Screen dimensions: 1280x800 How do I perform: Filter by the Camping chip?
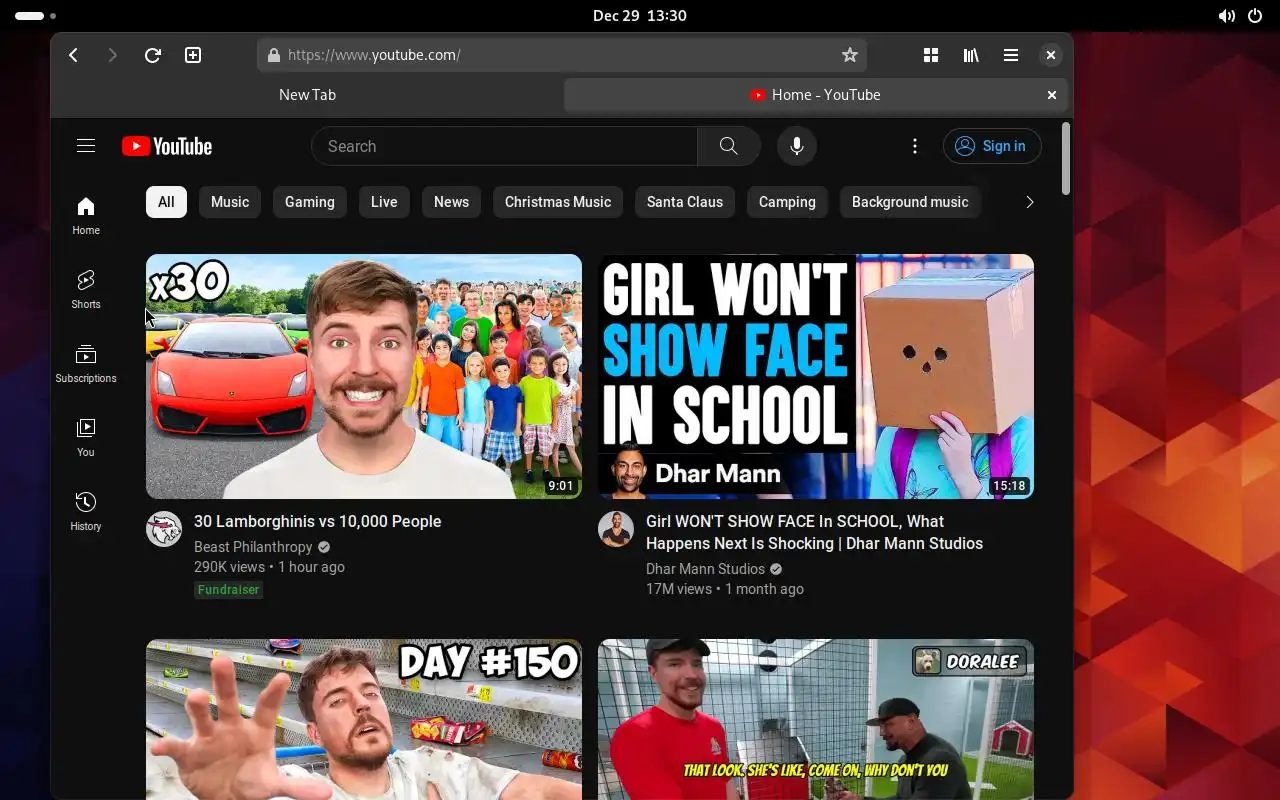pos(787,202)
